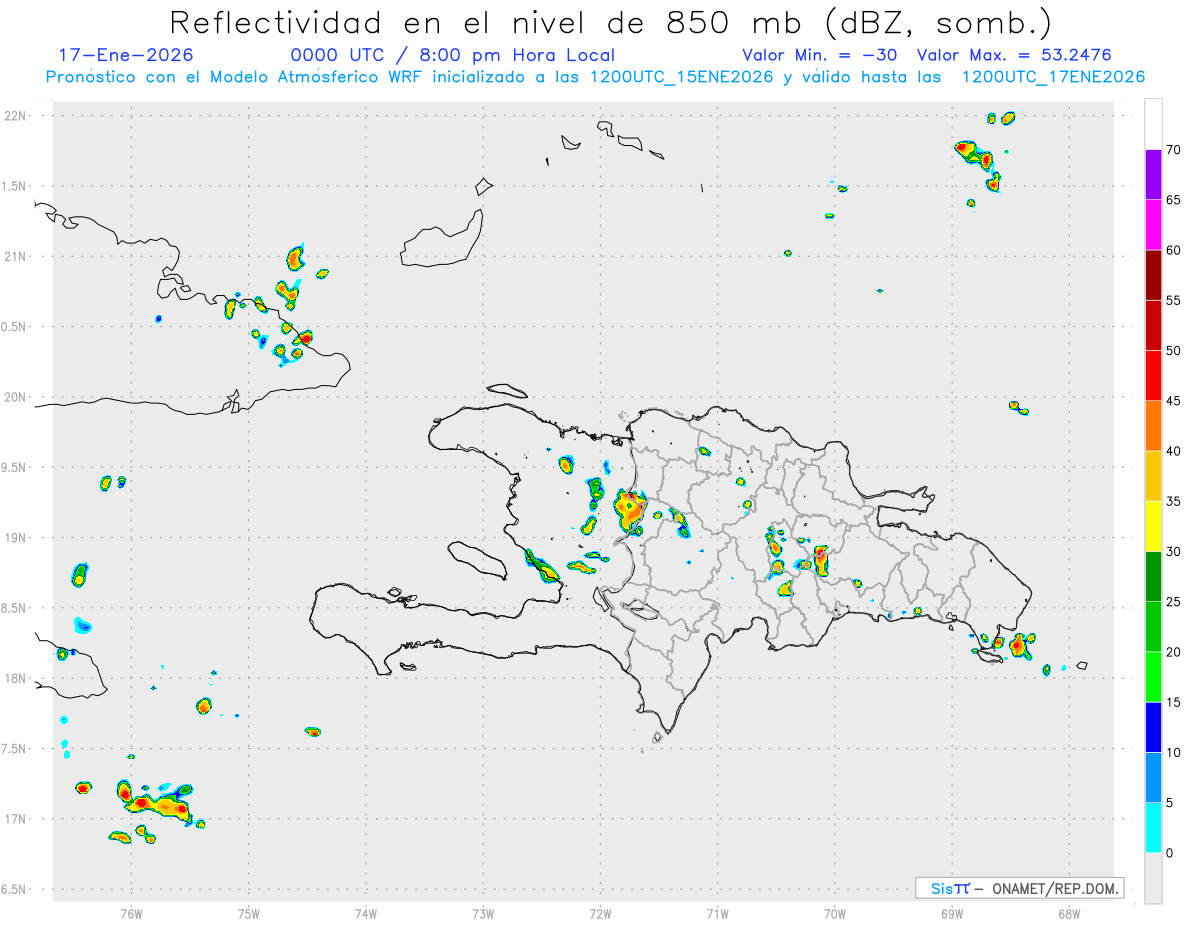
Task: Click the 'Valor Min. = -30' readout
Action: coord(820,55)
